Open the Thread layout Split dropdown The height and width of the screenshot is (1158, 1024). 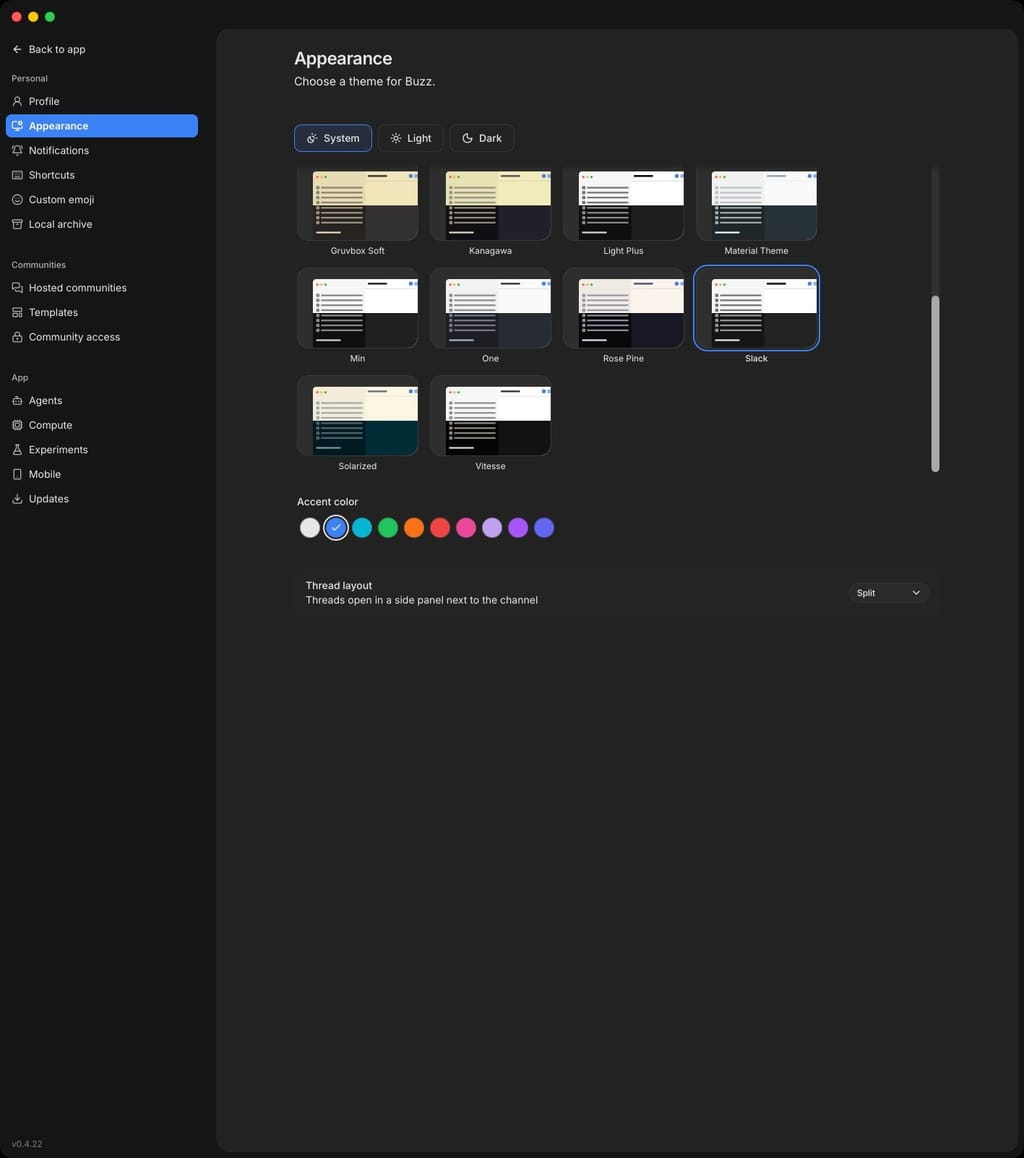pos(888,593)
